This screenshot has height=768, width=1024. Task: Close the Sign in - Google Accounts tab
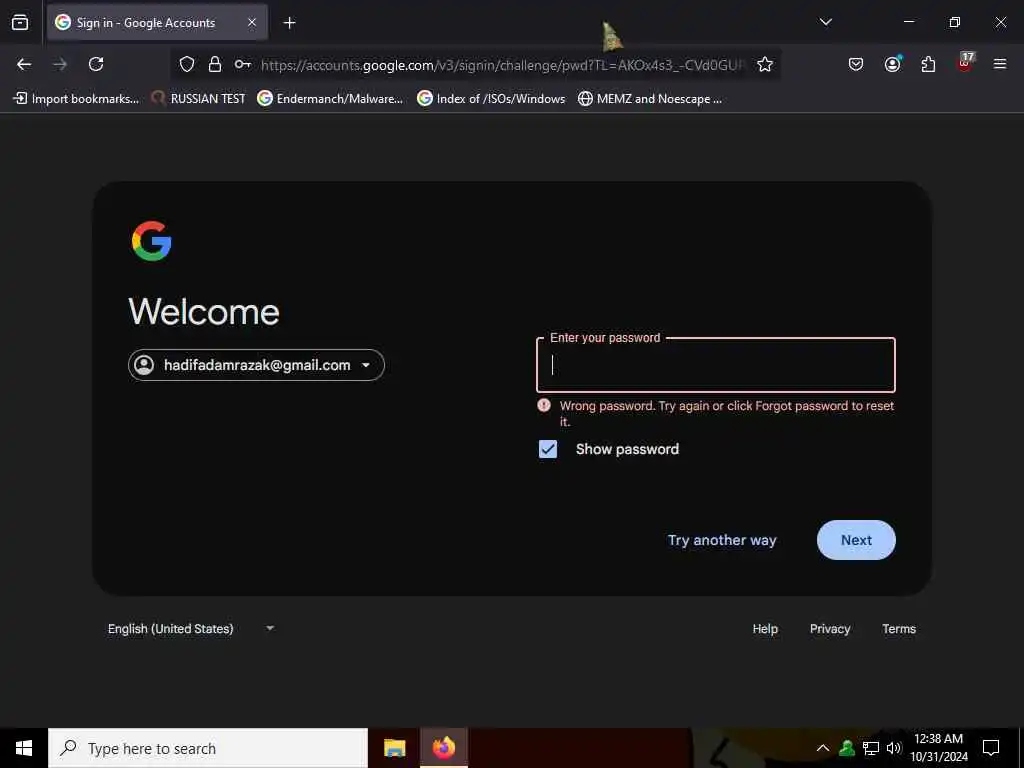[x=252, y=22]
